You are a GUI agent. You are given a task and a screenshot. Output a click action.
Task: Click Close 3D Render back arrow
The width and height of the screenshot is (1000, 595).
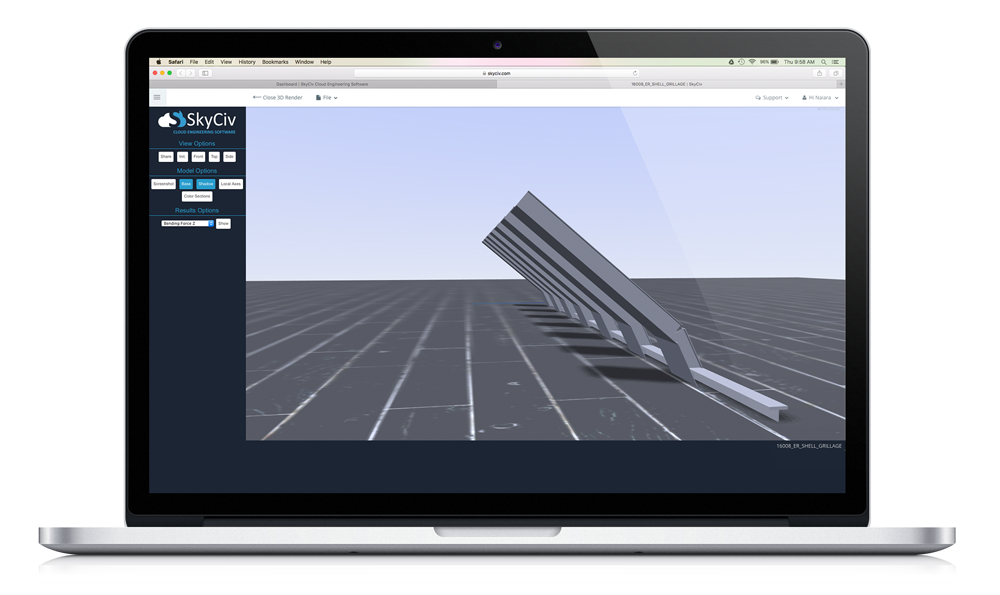pyautogui.click(x=277, y=98)
